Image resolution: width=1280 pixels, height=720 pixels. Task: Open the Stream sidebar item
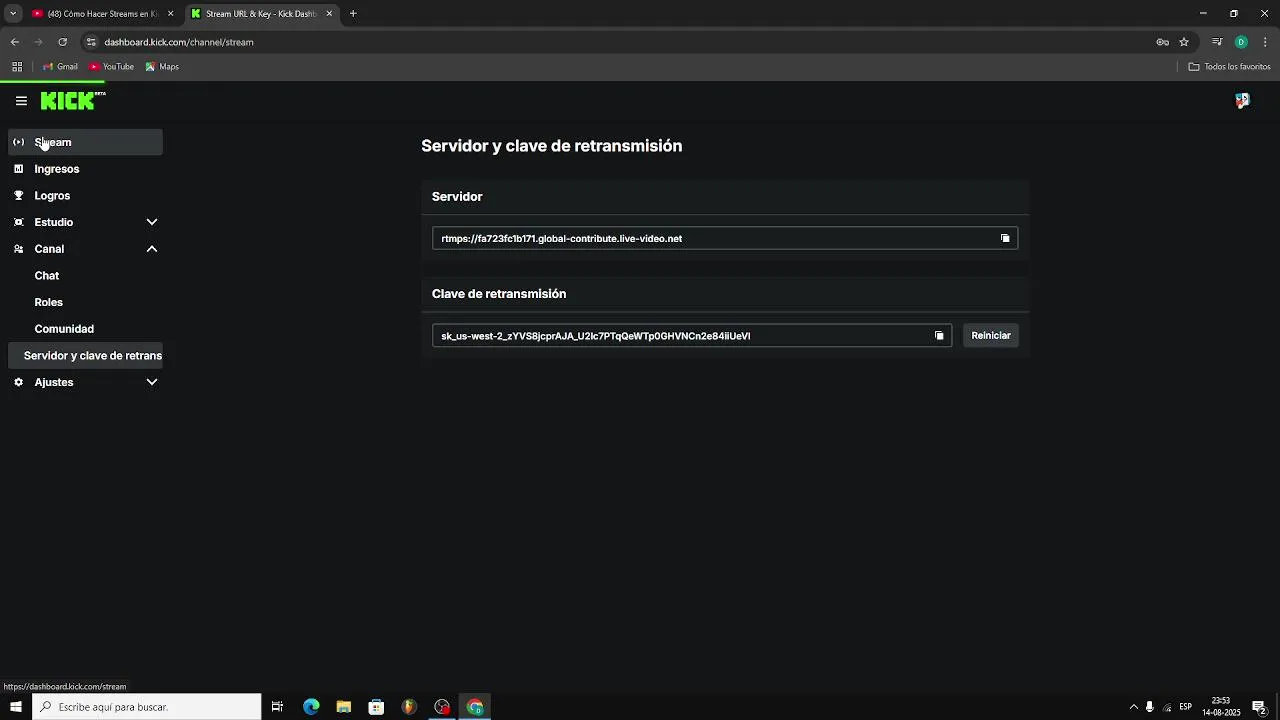pyautogui.click(x=85, y=142)
